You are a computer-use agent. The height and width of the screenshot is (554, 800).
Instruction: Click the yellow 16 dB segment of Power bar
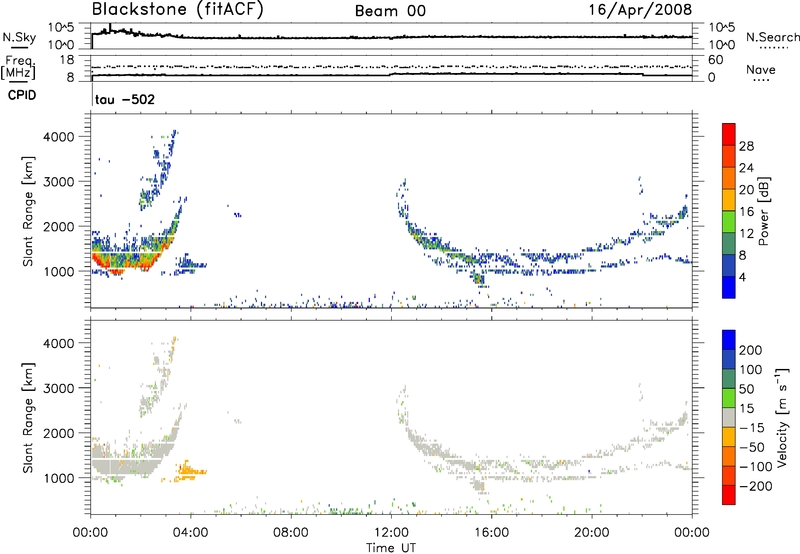click(729, 199)
